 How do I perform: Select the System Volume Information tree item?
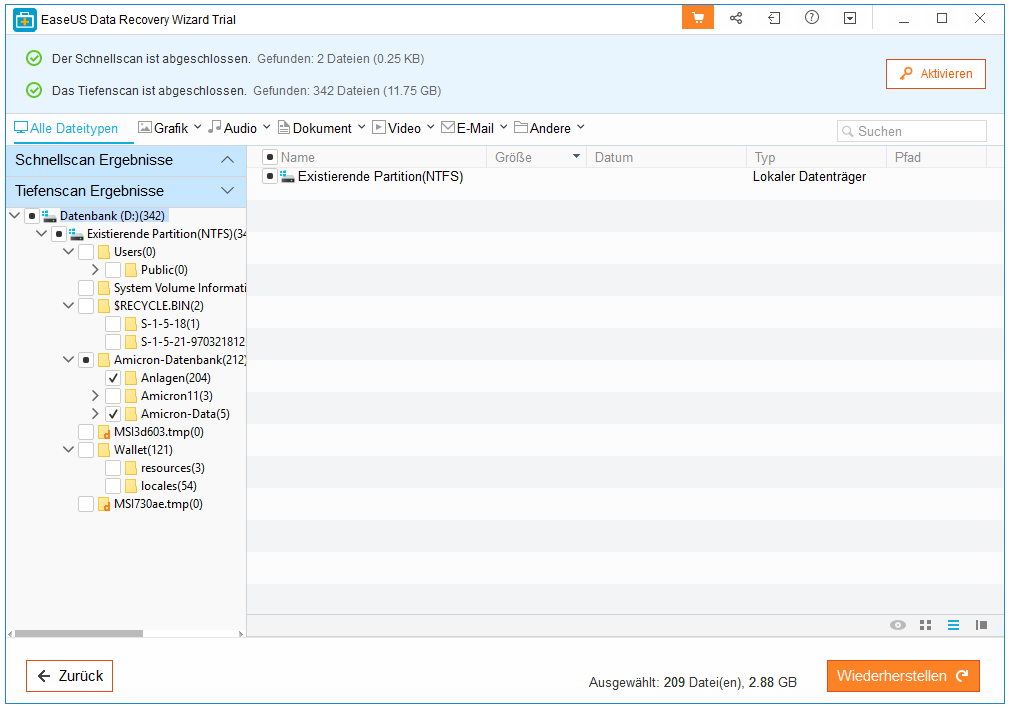click(x=180, y=288)
